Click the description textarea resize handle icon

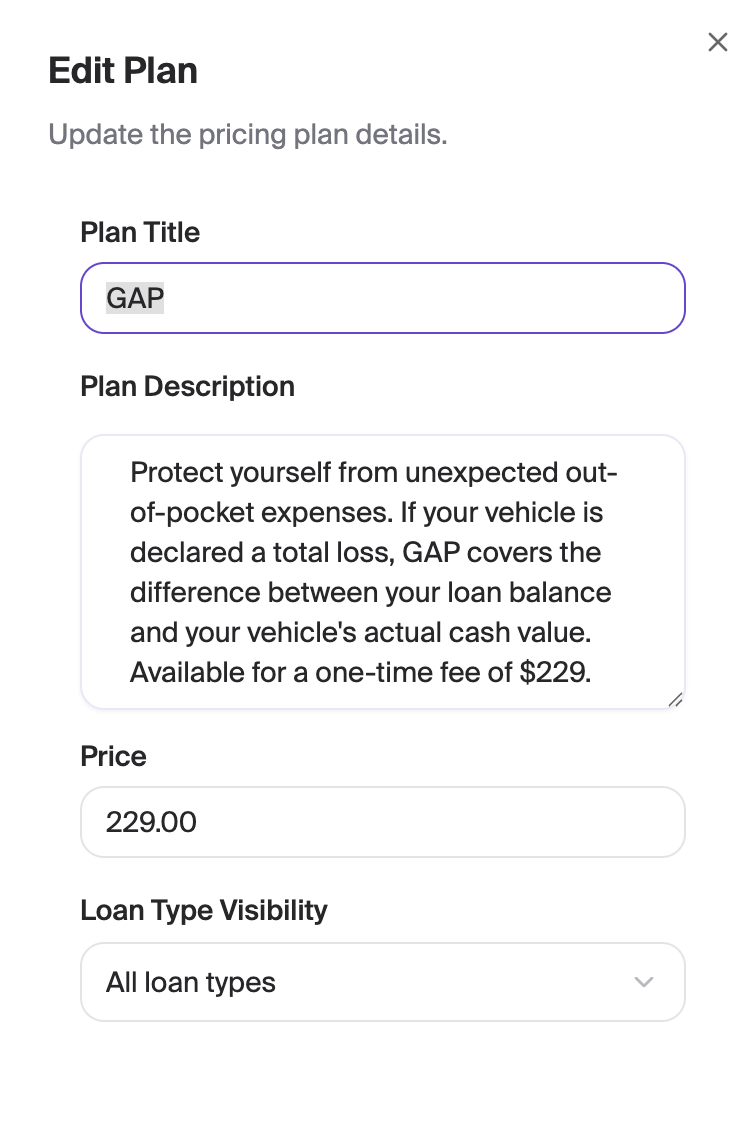click(x=675, y=699)
